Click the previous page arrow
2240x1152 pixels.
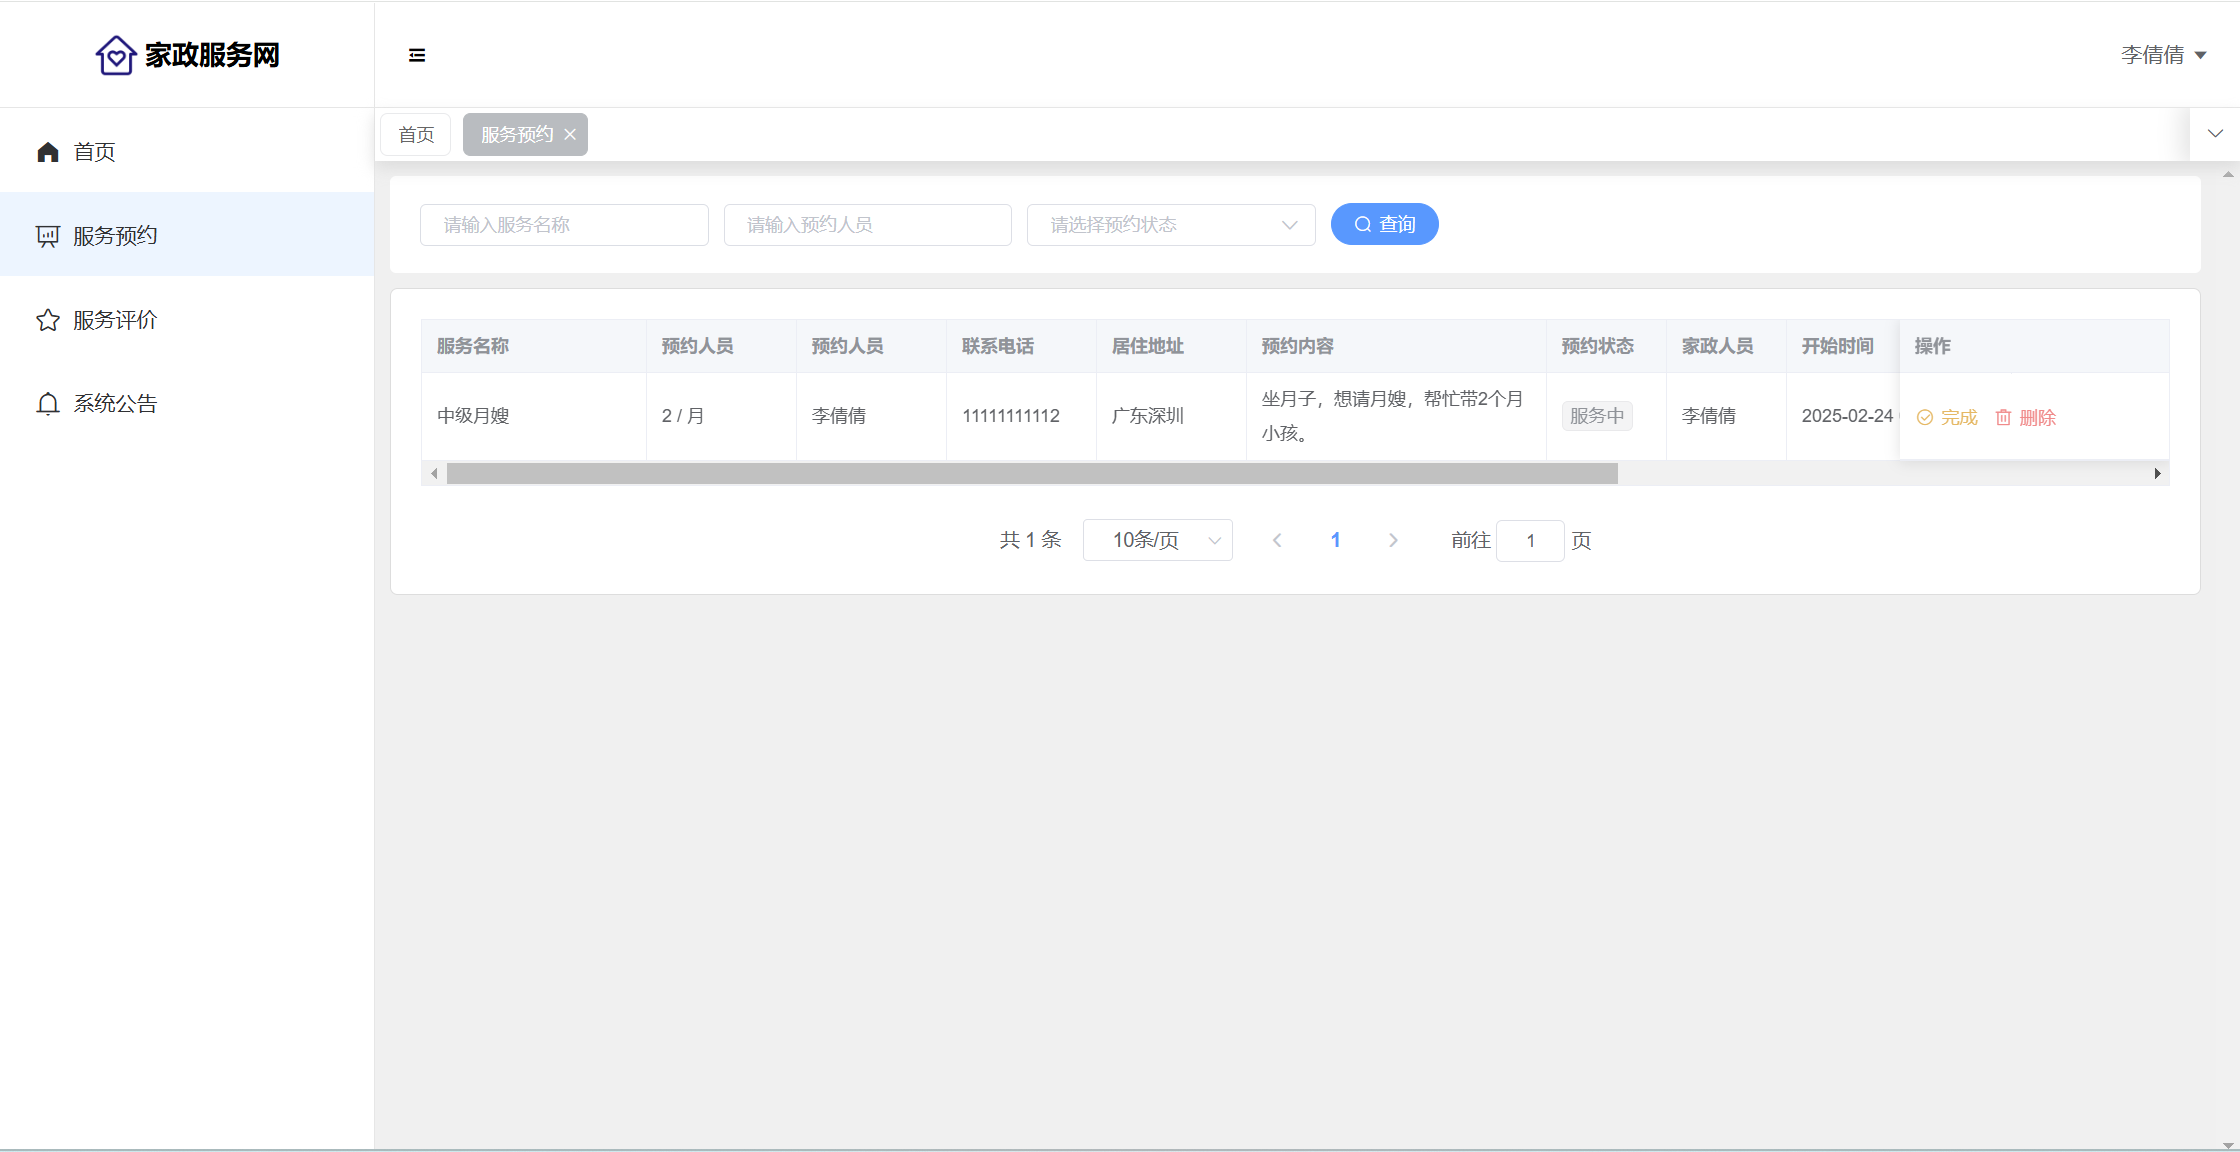[1277, 541]
